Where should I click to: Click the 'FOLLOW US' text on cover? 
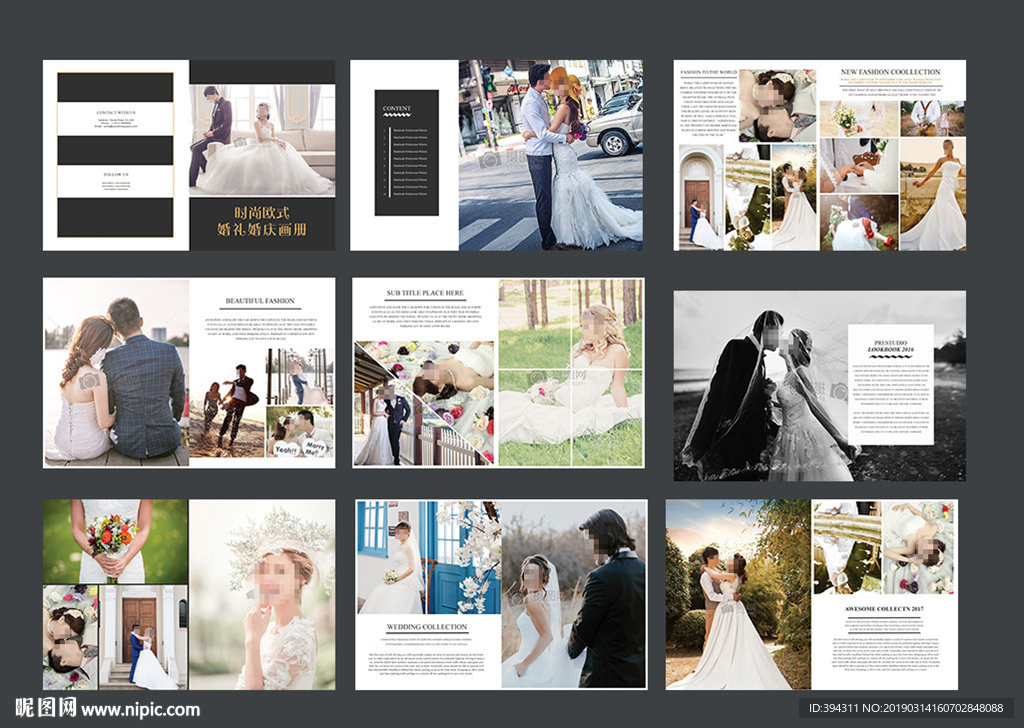pos(116,175)
